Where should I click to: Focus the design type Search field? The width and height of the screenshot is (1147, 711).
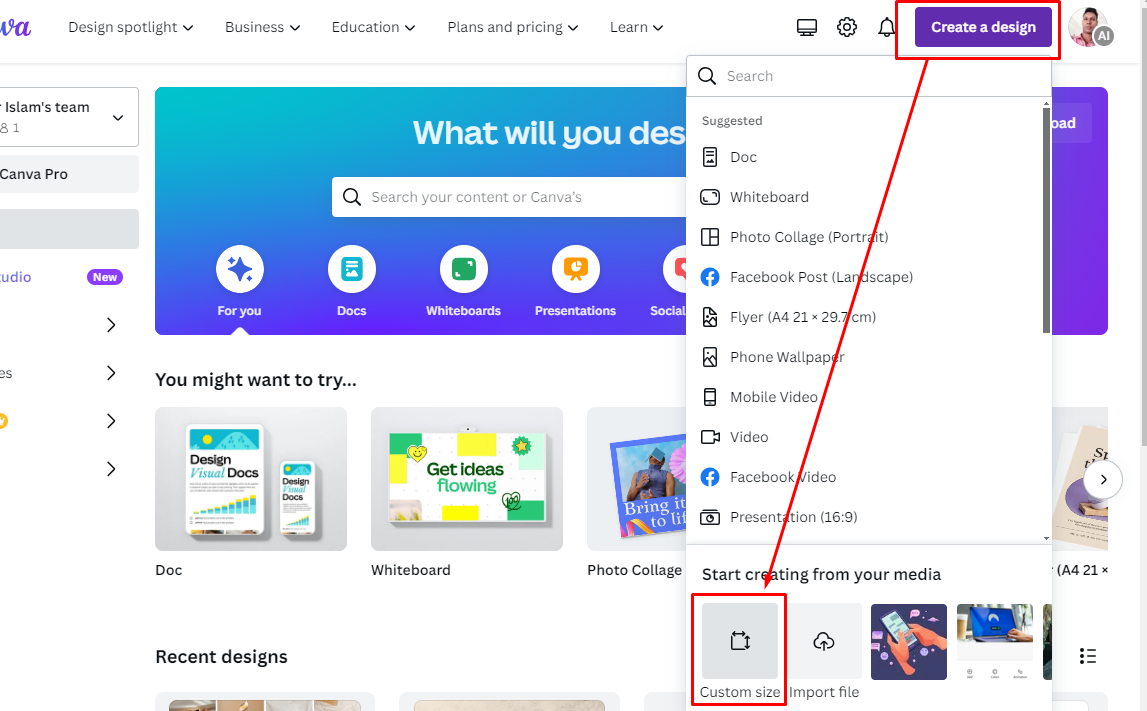(x=868, y=76)
